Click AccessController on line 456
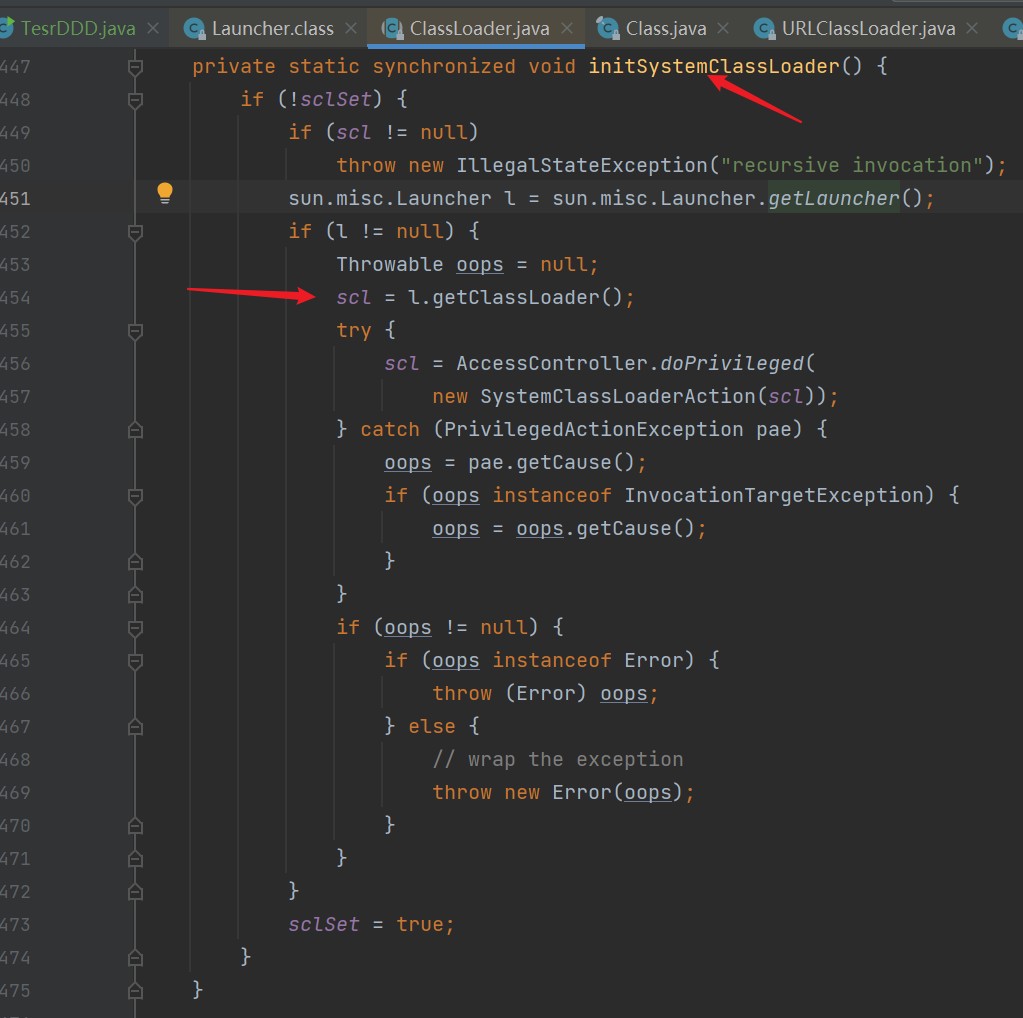The image size is (1023, 1018). (552, 363)
